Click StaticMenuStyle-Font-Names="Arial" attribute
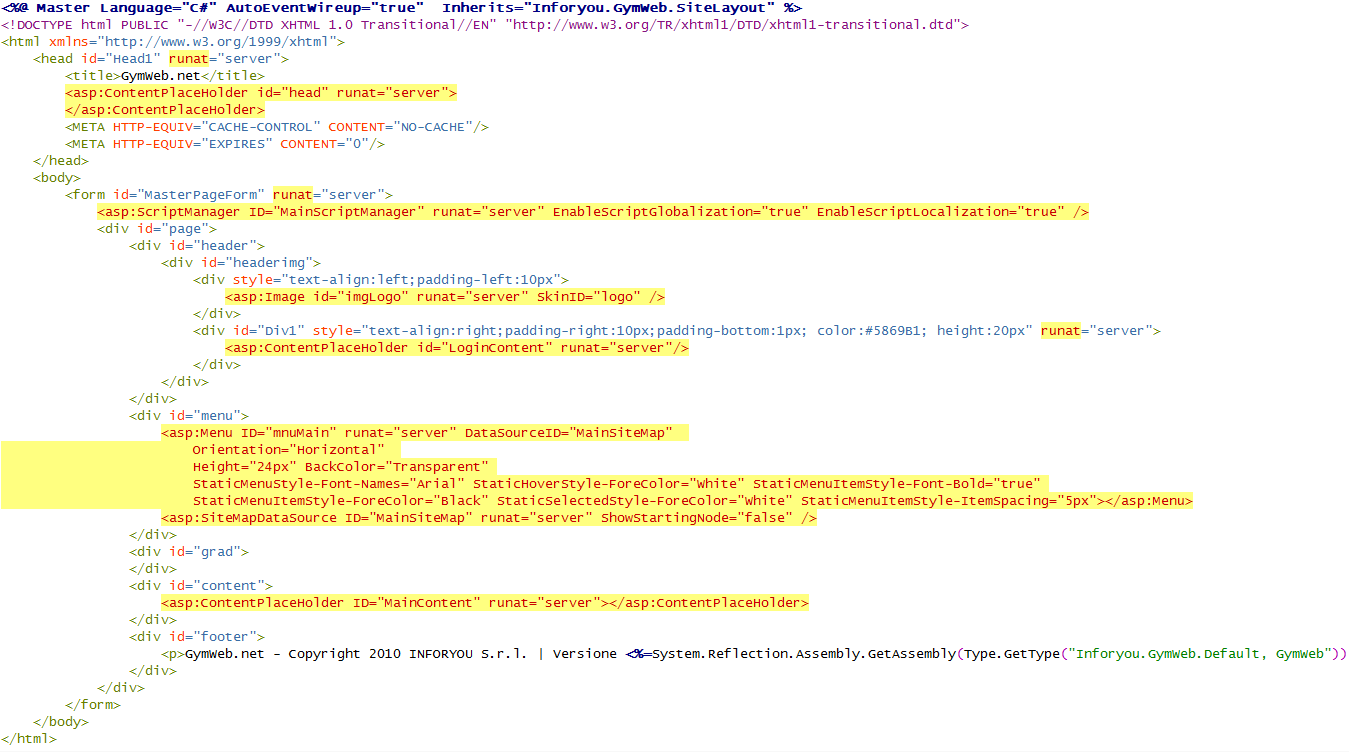The image size is (1349, 752). click(x=329, y=483)
